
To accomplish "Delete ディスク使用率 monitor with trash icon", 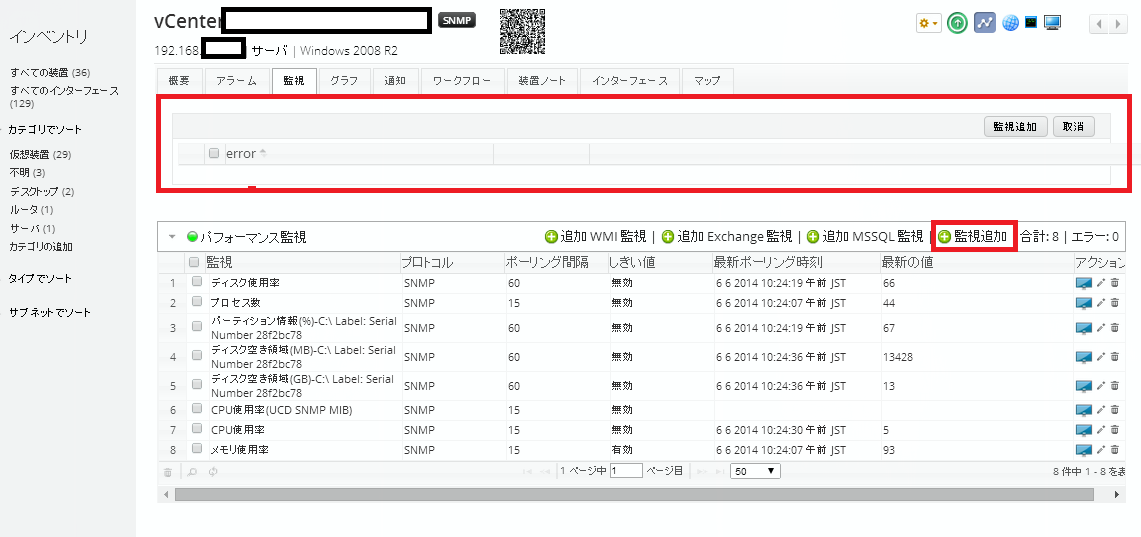I will click(x=1114, y=283).
